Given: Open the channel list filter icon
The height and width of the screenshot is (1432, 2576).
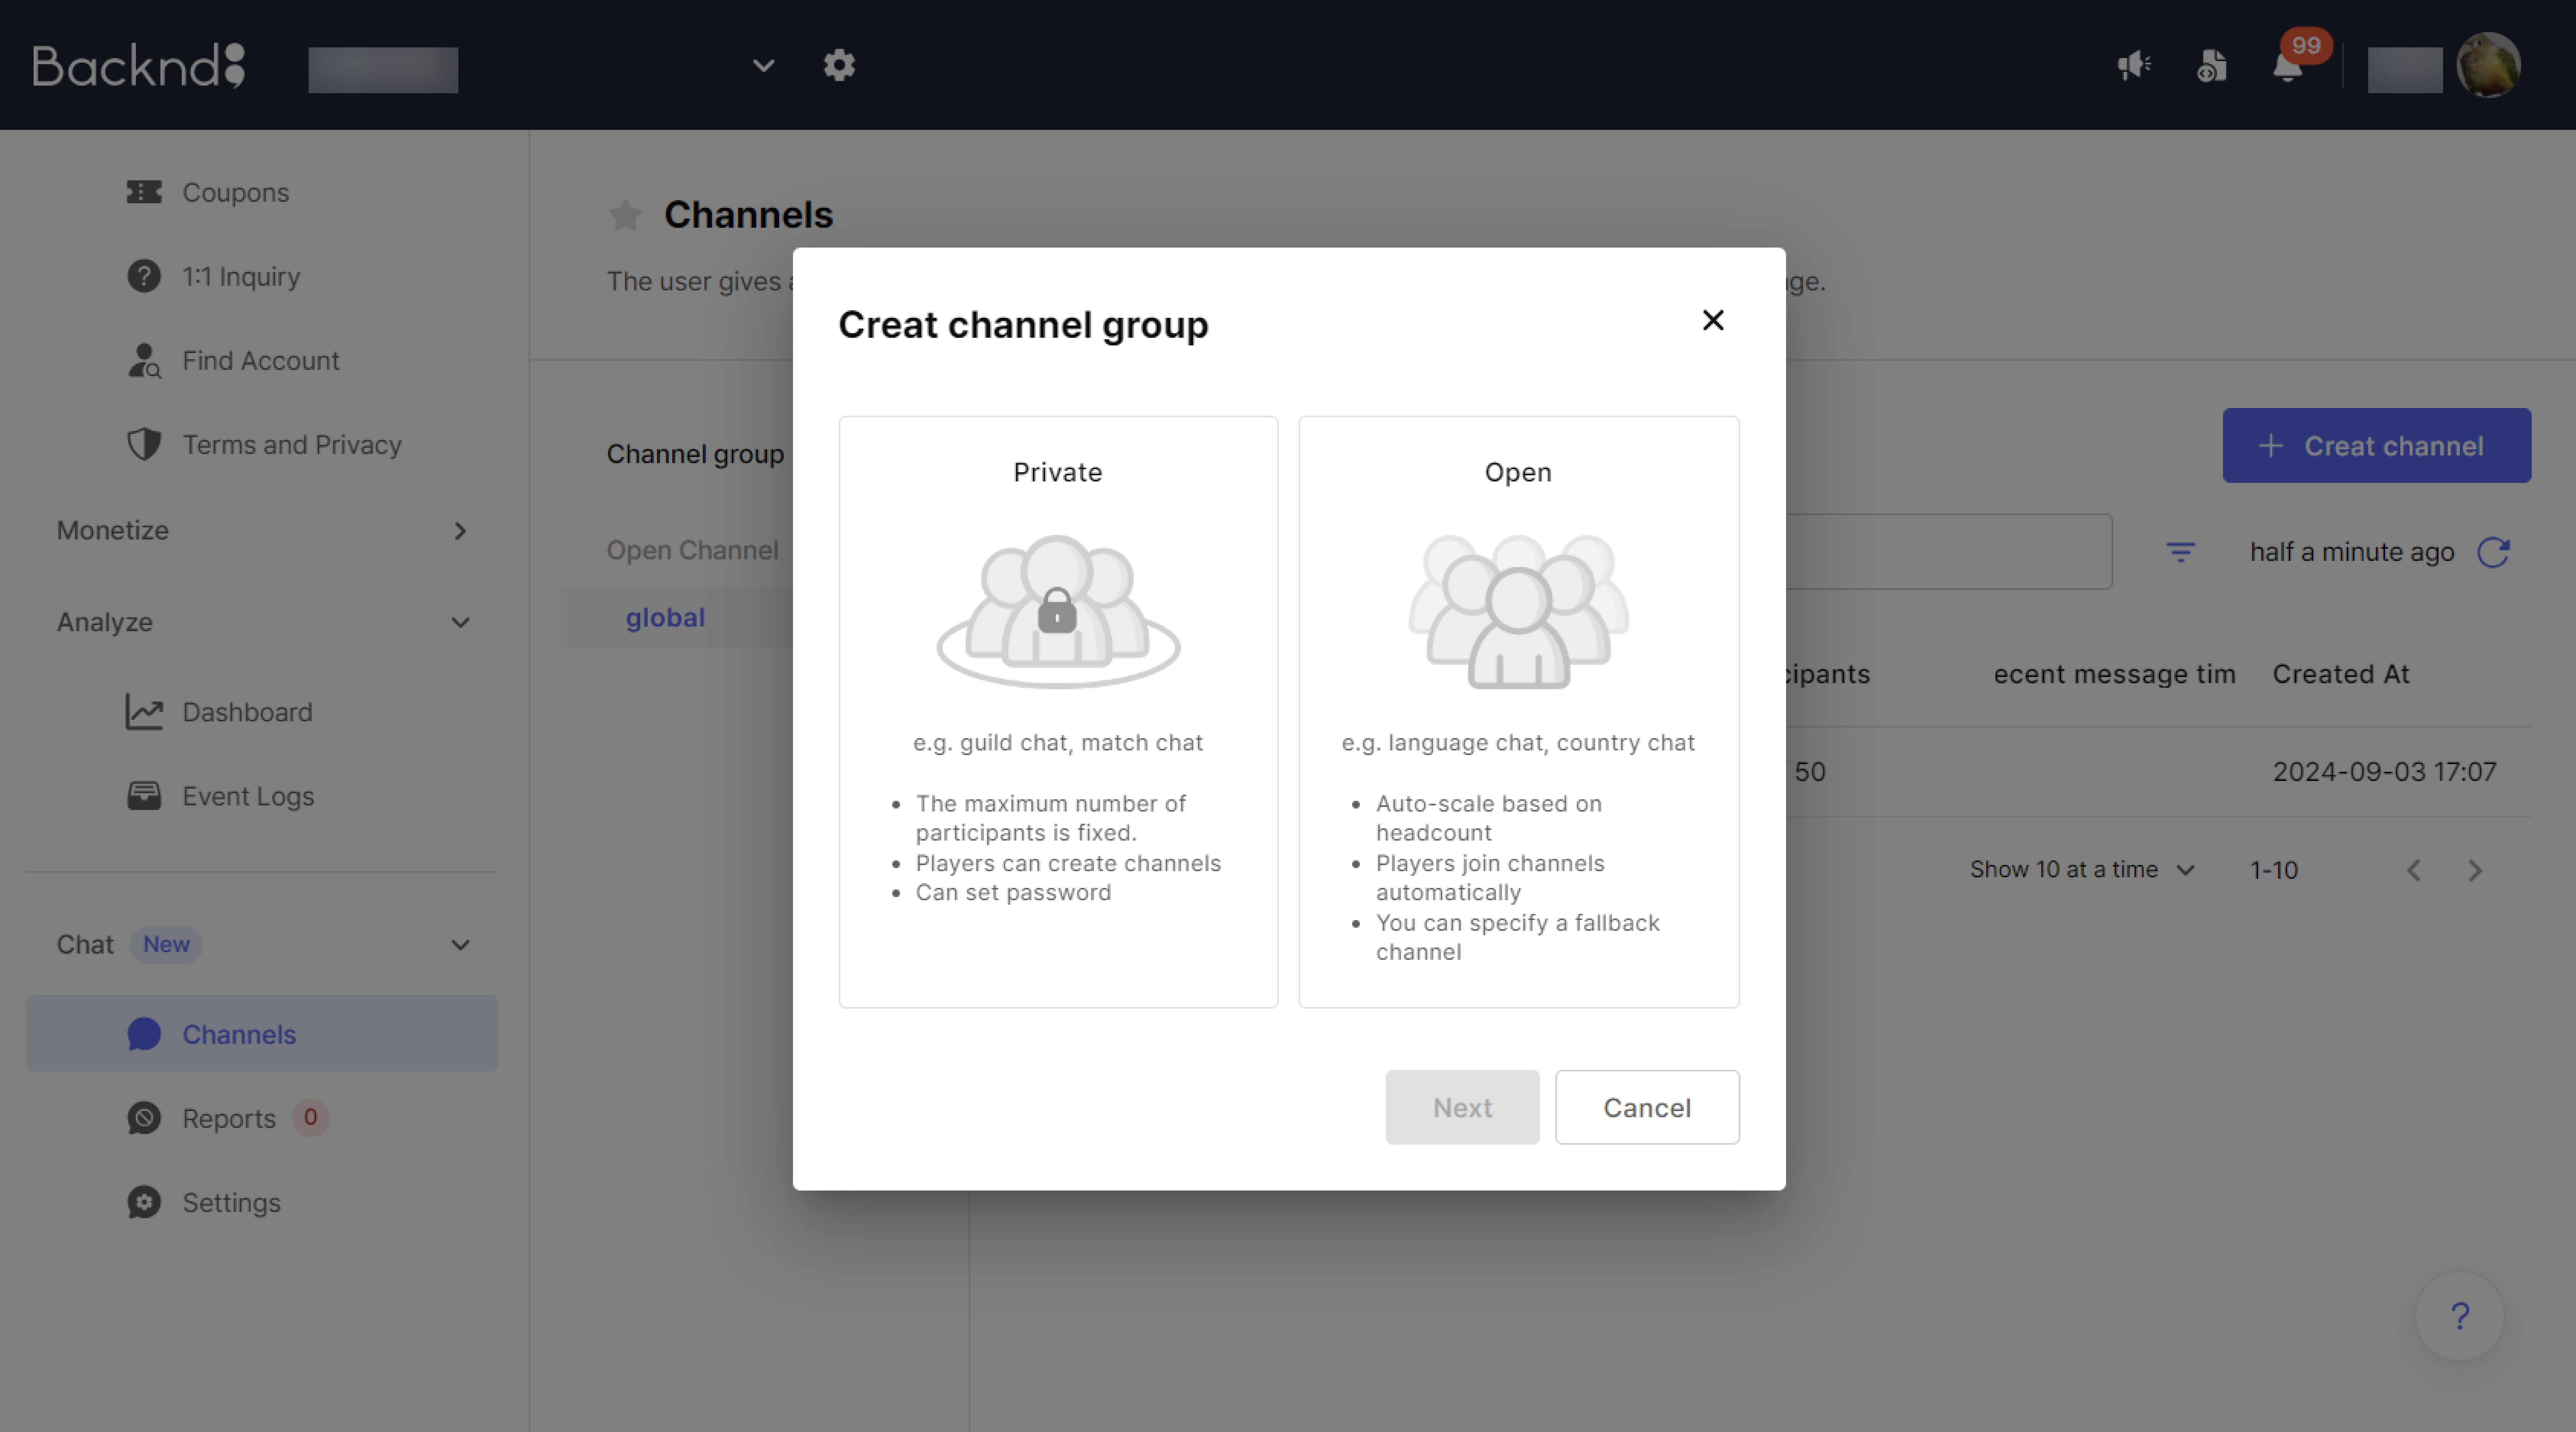Looking at the screenshot, I should pyautogui.click(x=2180, y=552).
